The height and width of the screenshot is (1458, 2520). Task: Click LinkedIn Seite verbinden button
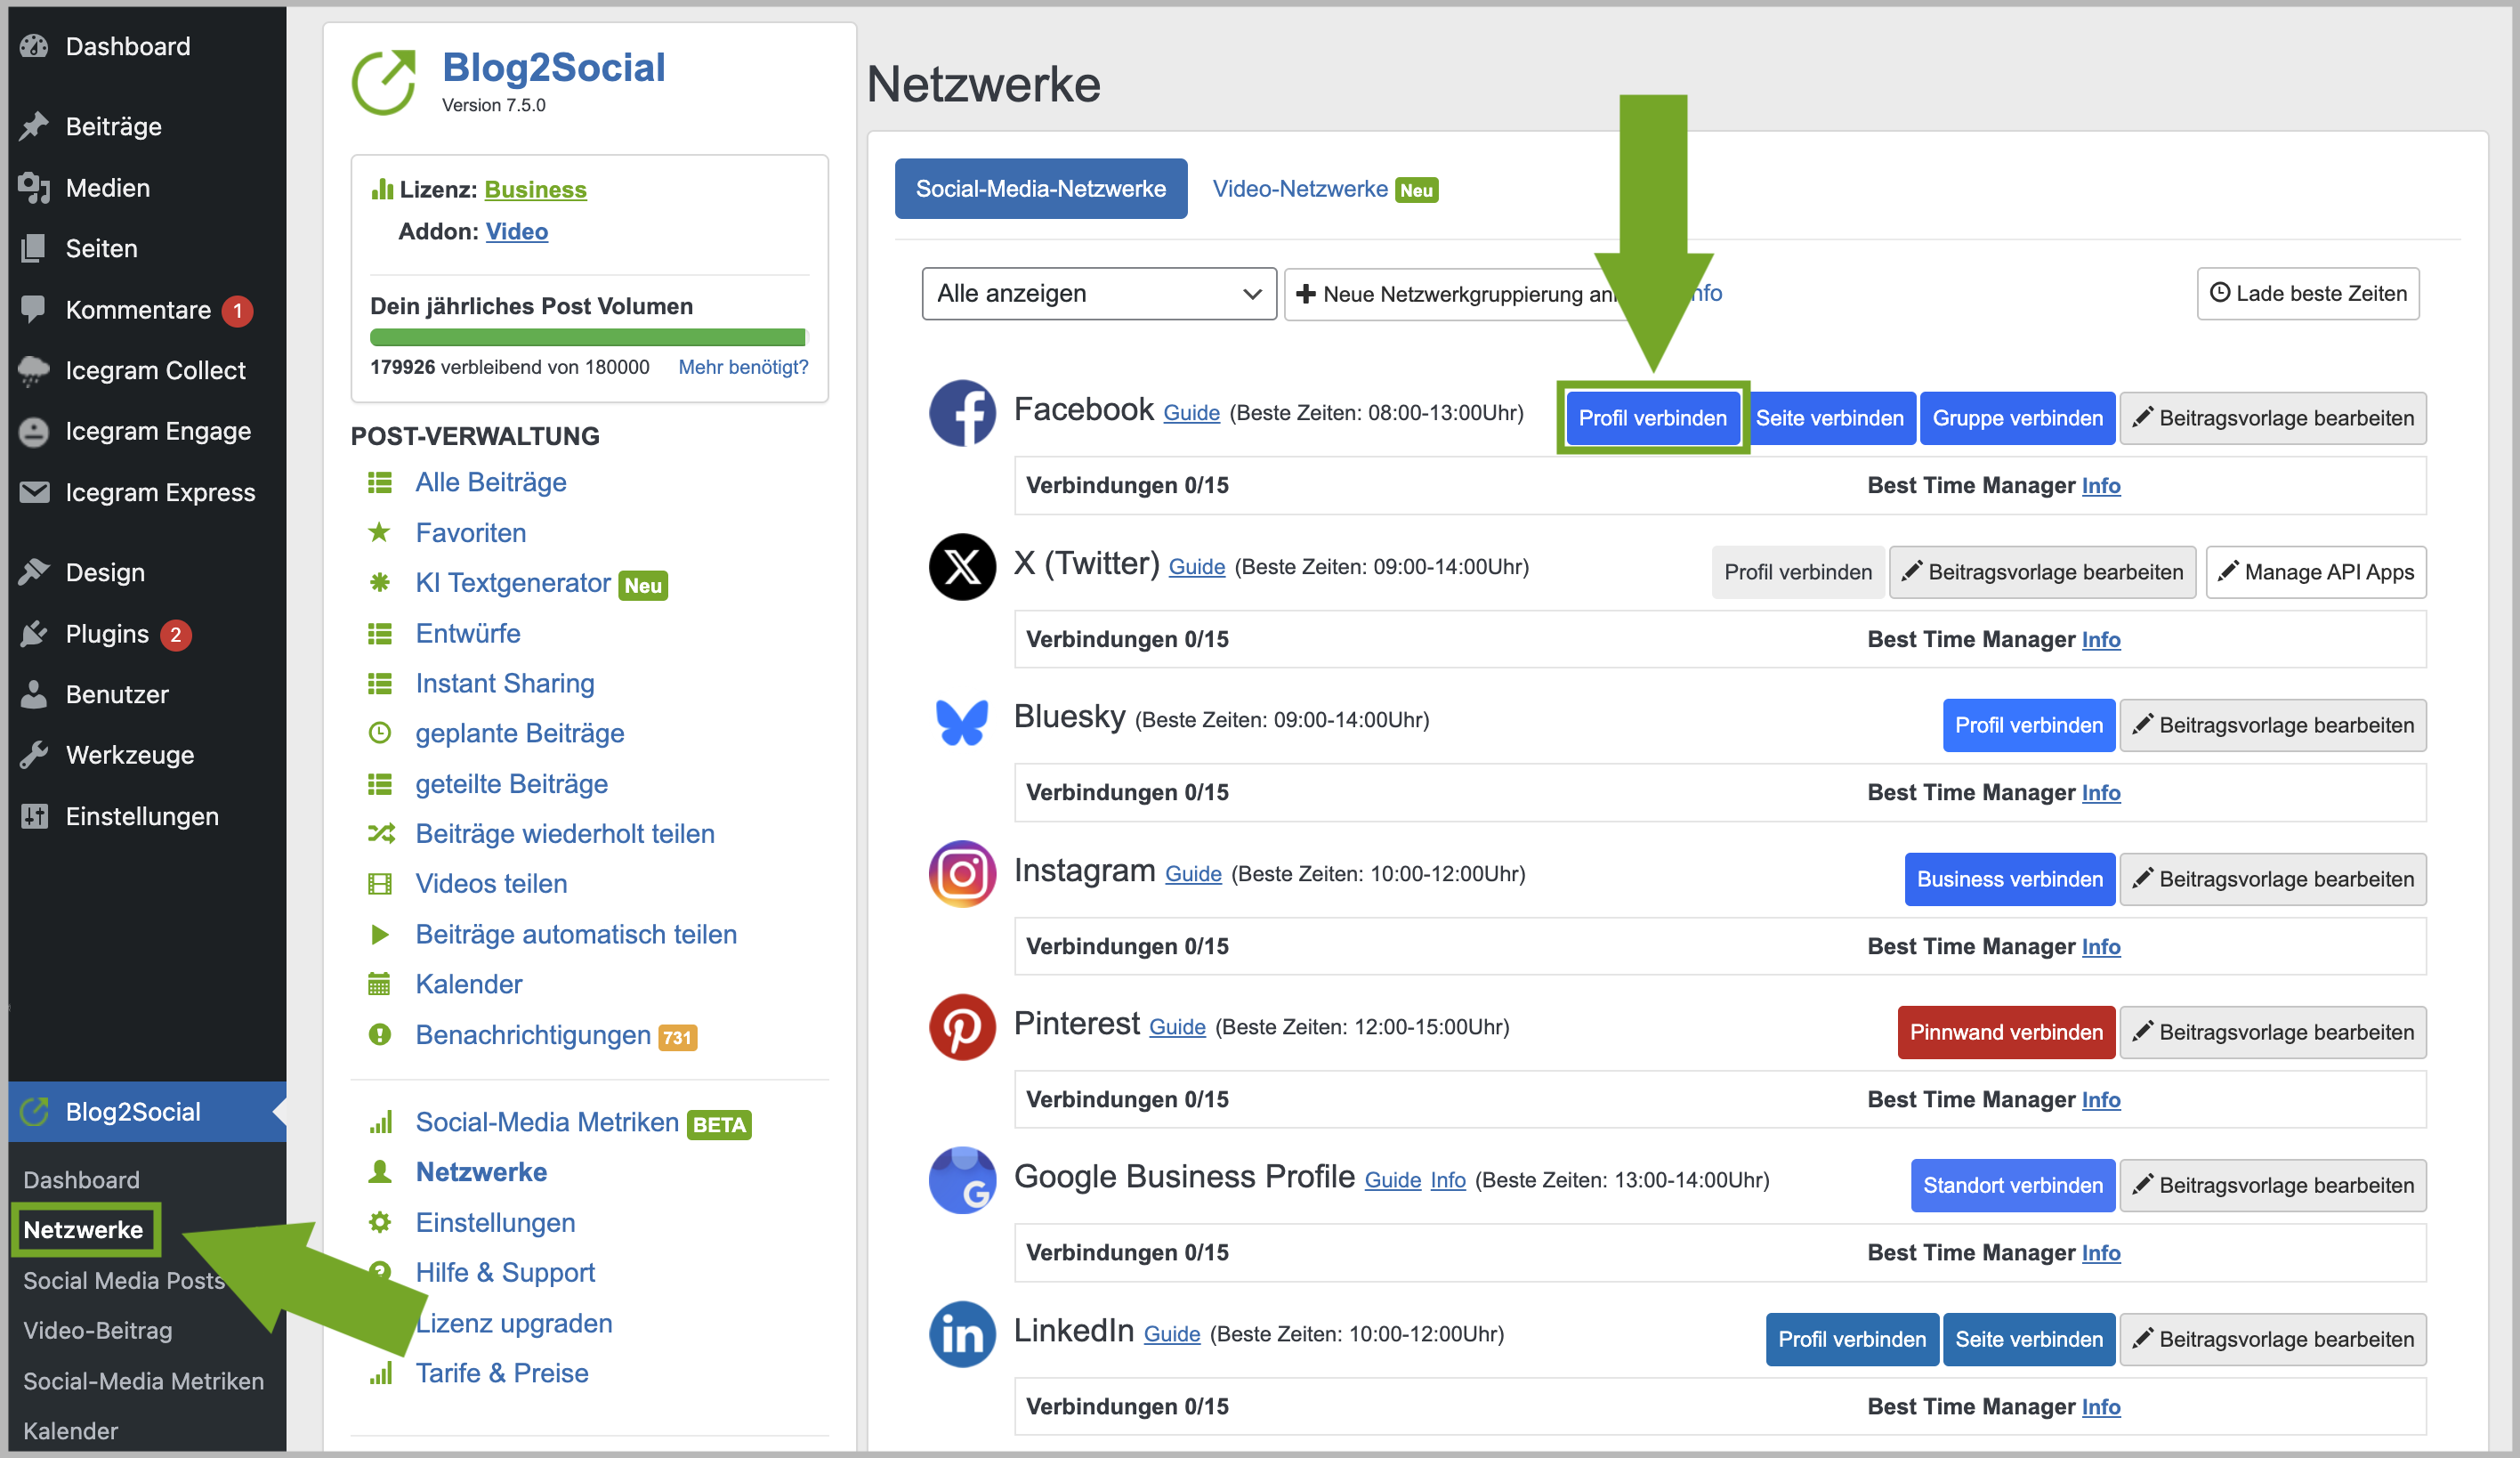coord(2029,1339)
